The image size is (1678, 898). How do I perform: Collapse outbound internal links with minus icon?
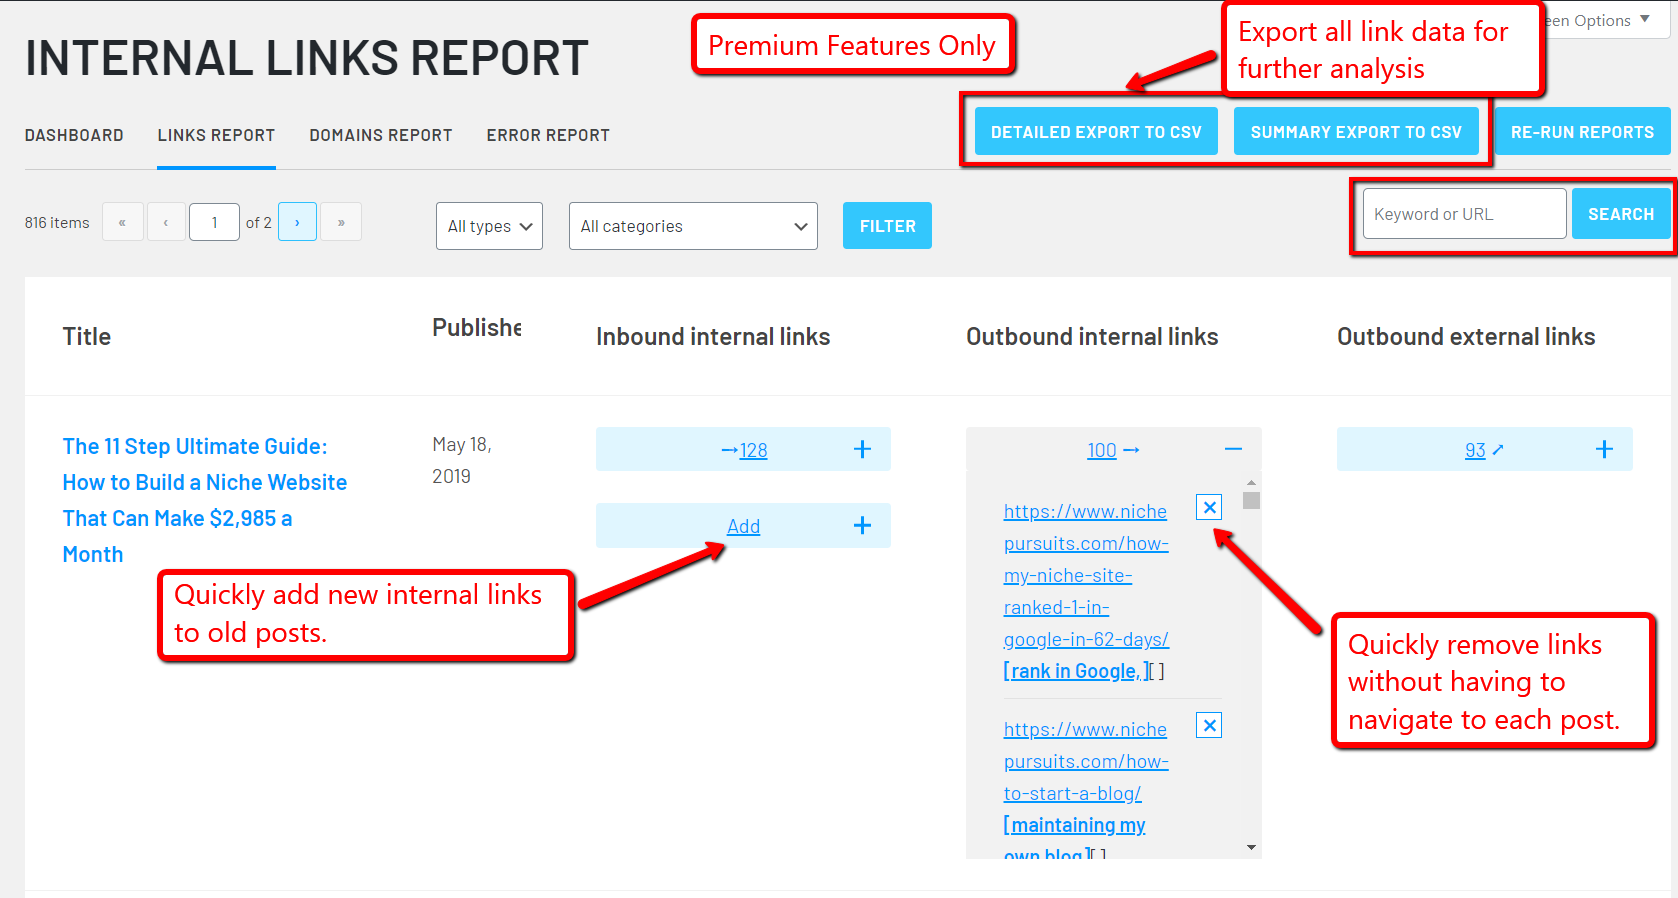(x=1233, y=450)
